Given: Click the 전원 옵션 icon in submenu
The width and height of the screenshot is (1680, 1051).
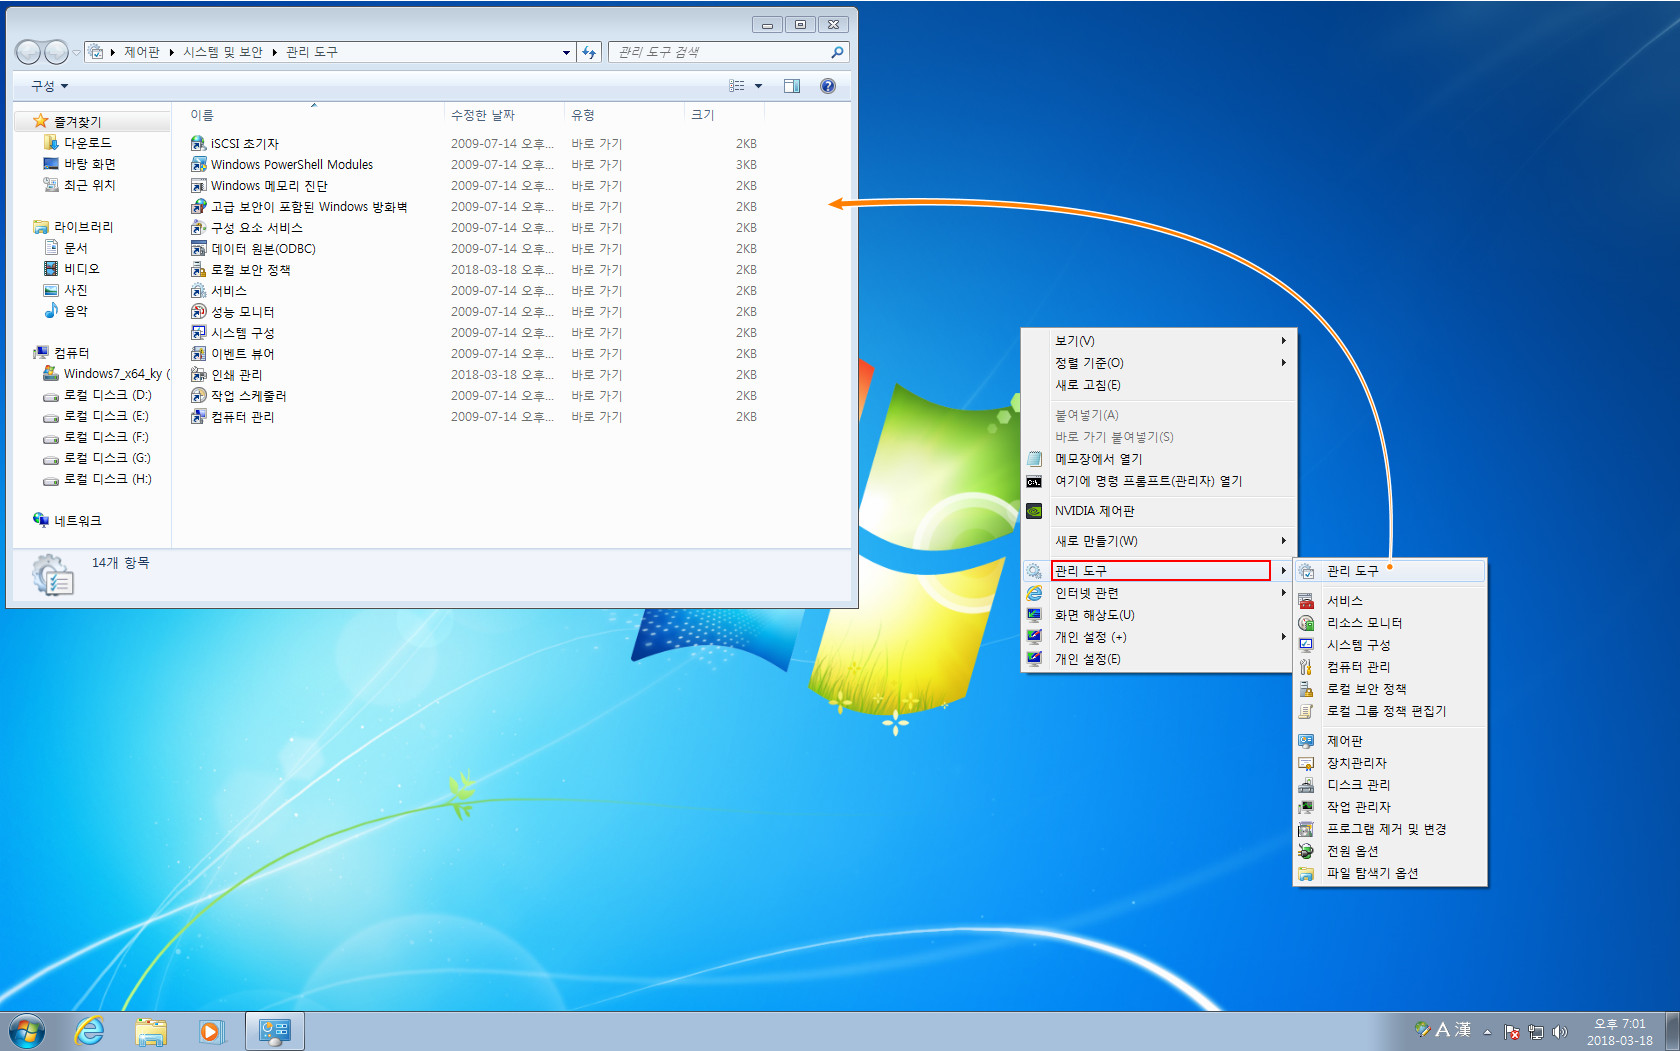Looking at the screenshot, I should [1306, 851].
